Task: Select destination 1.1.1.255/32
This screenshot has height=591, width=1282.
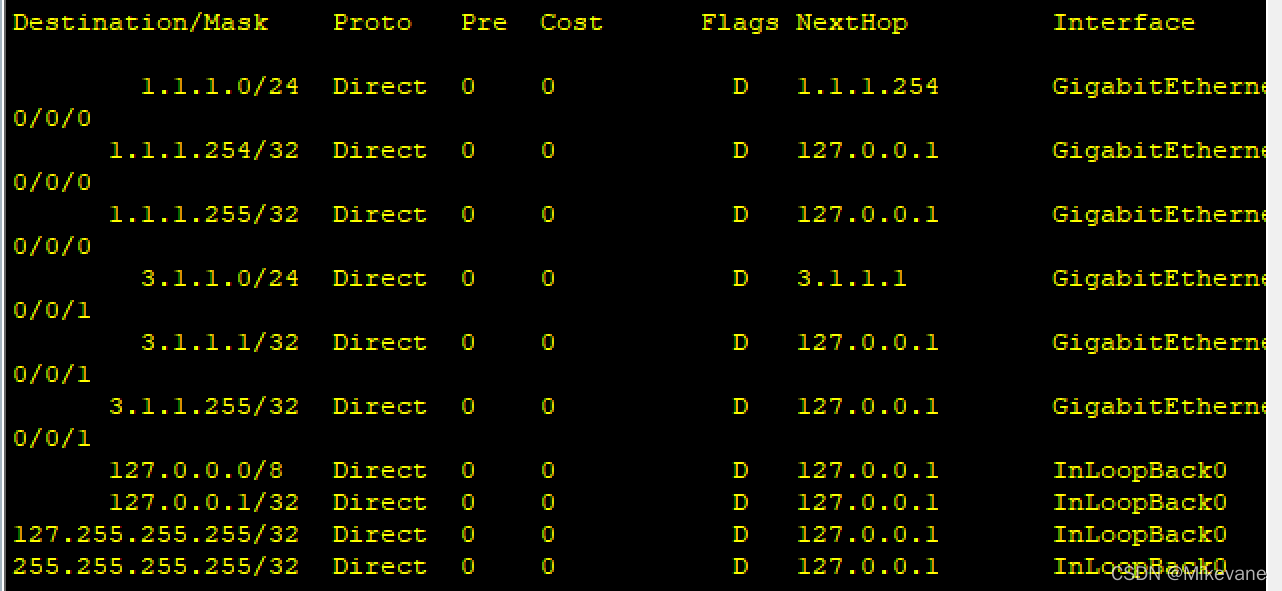Action: tap(204, 215)
